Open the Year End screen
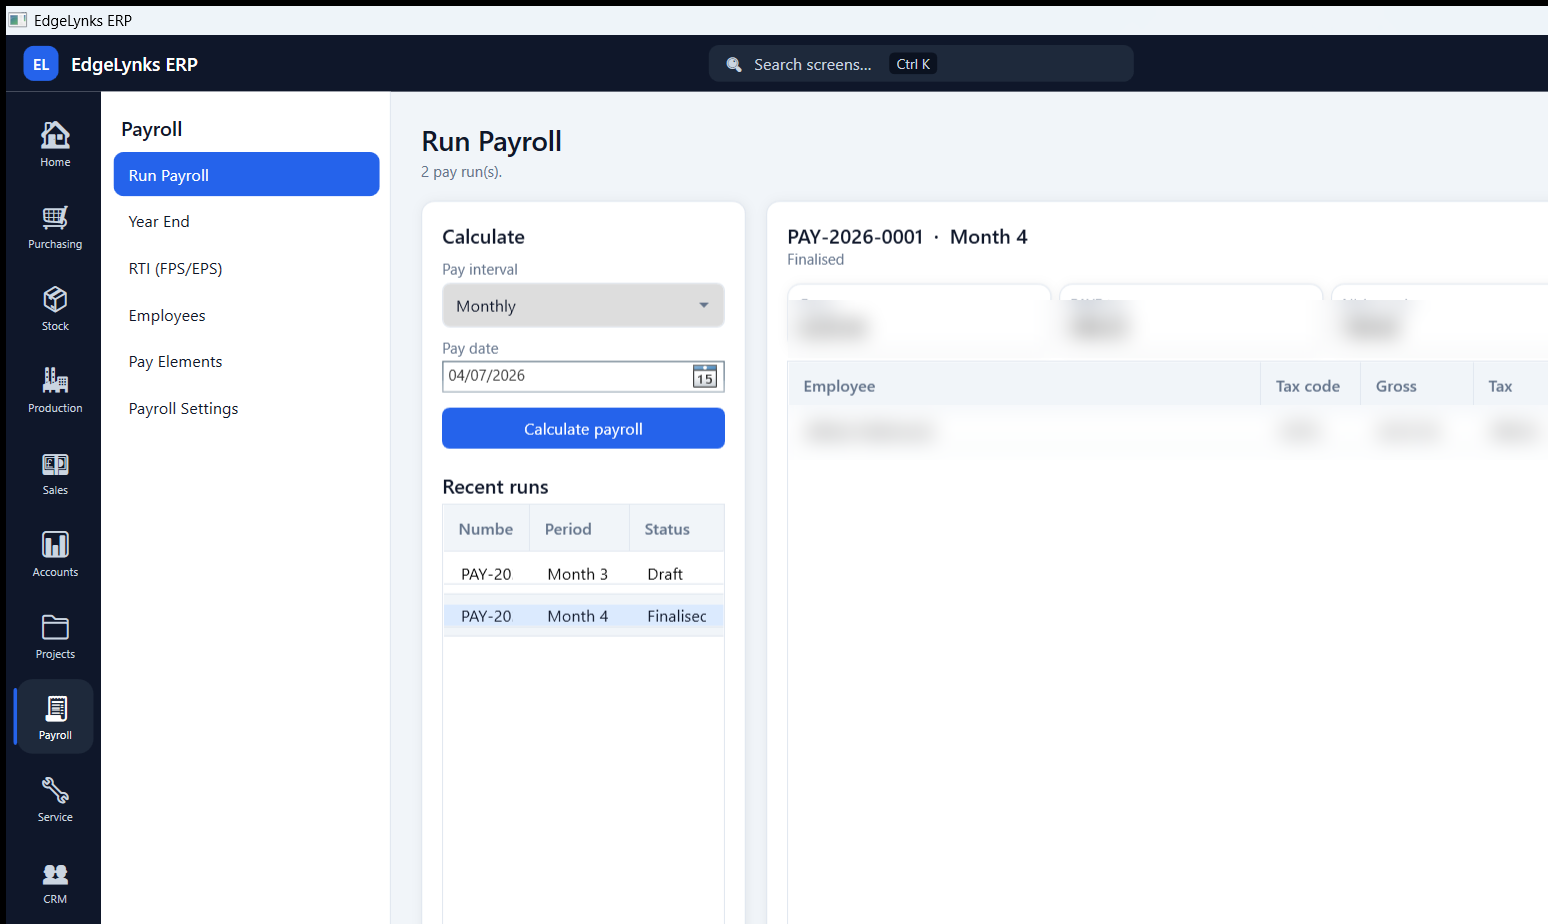Image resolution: width=1548 pixels, height=924 pixels. pyautogui.click(x=246, y=222)
